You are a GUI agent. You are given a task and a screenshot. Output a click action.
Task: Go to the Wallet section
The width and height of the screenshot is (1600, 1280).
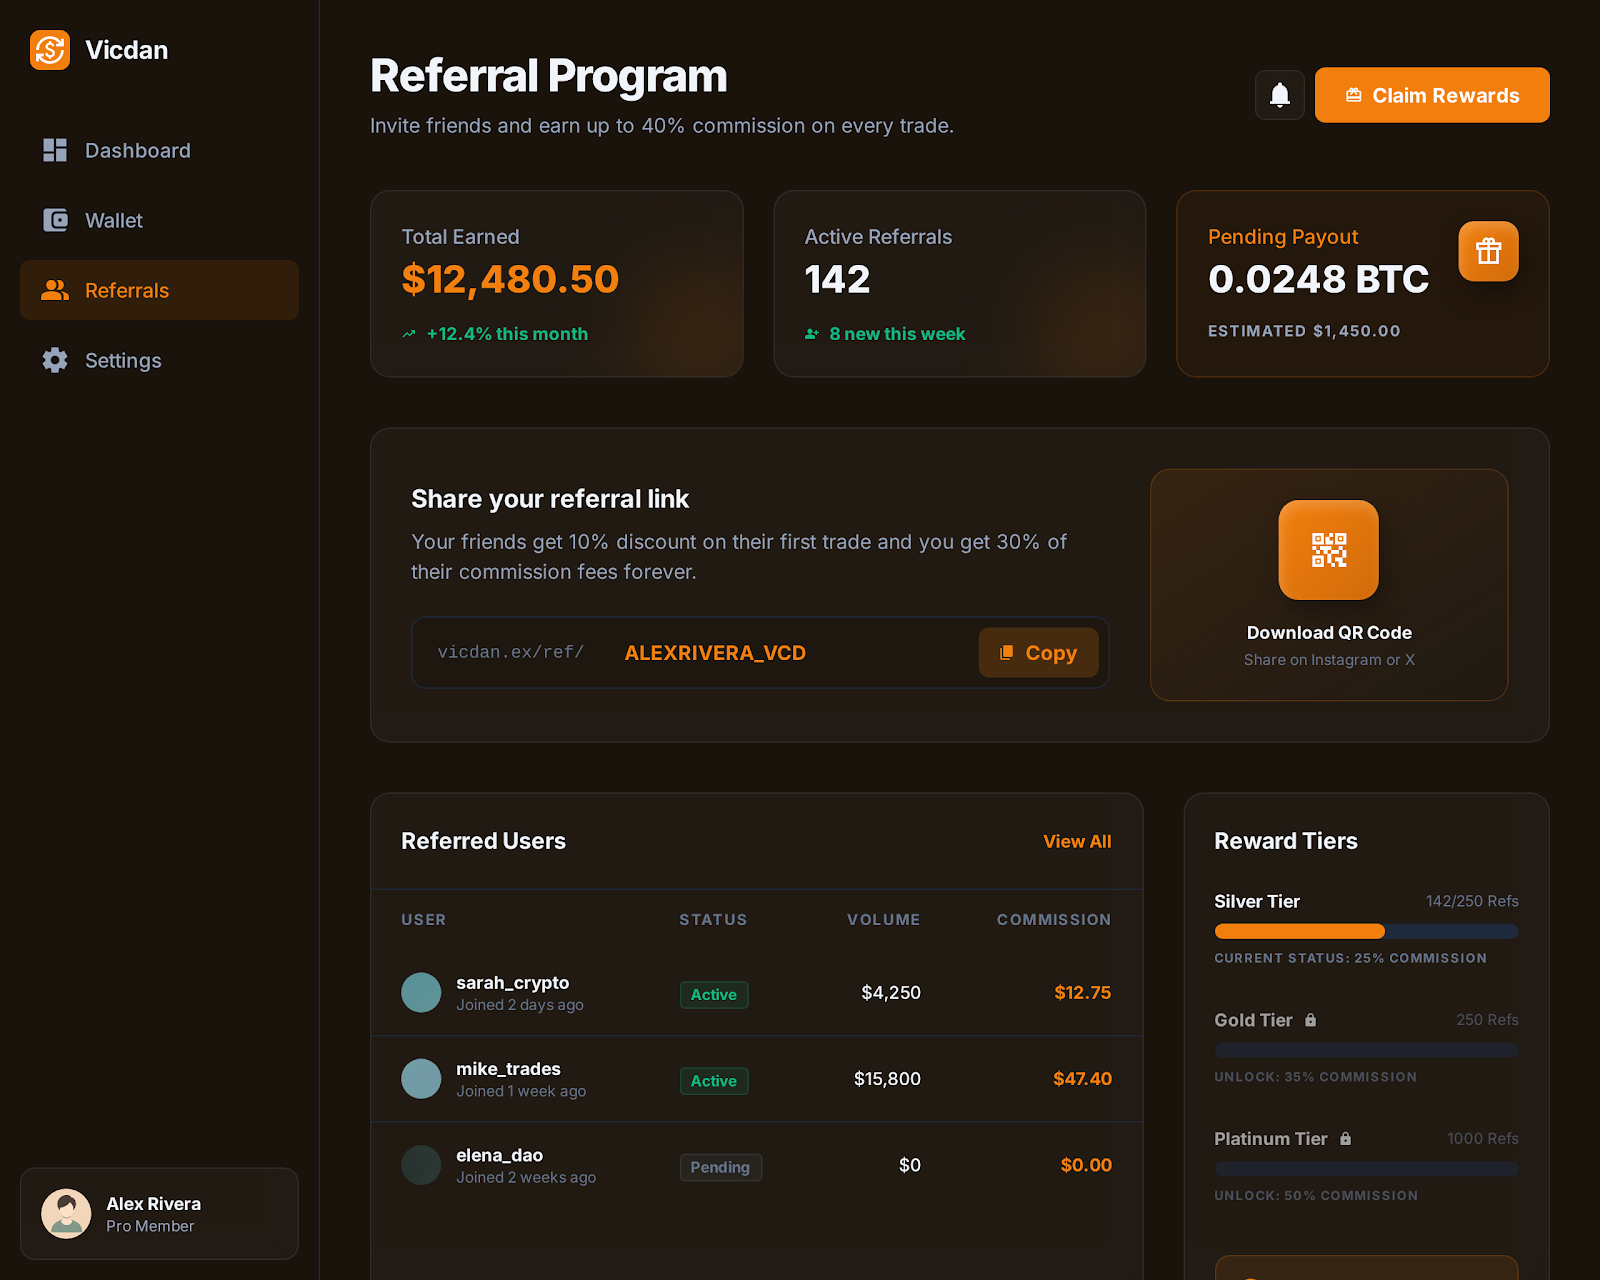click(114, 220)
